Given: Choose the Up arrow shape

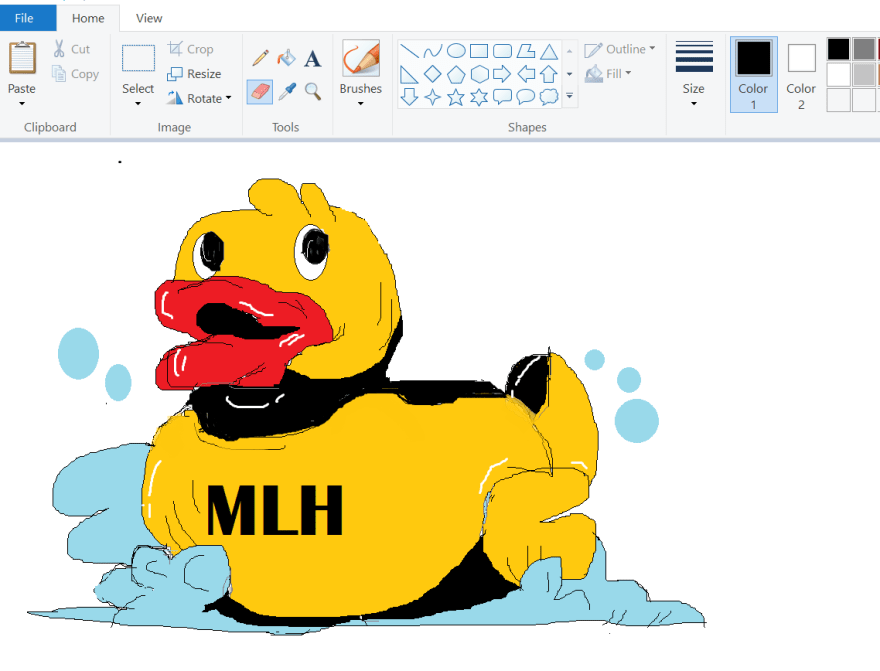Looking at the screenshot, I should pos(549,74).
